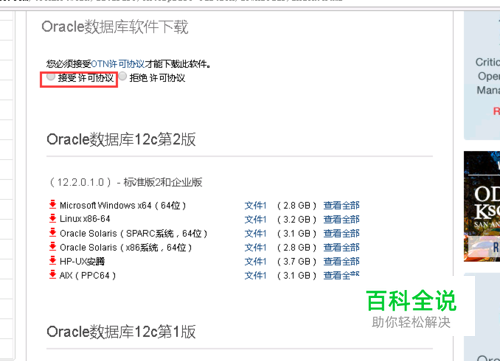
Task: Select the decline license agreement radio button
Action: 123,76
